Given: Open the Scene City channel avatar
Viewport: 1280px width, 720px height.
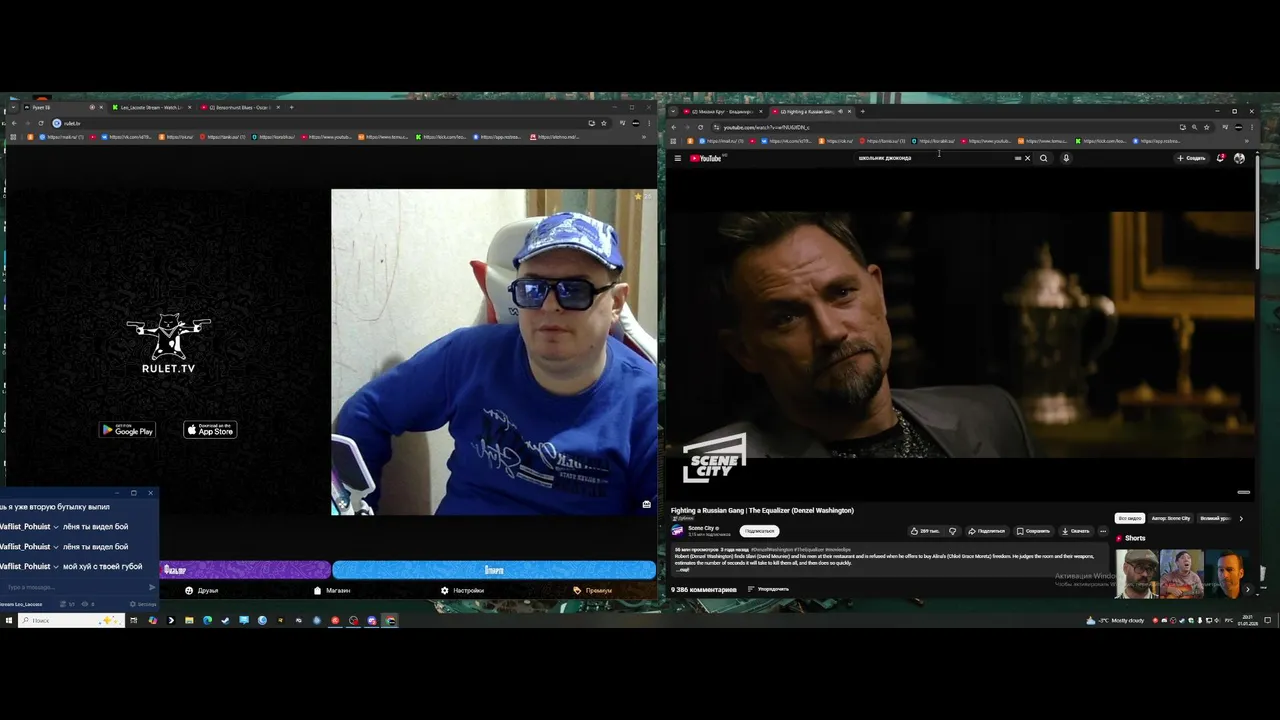Looking at the screenshot, I should (677, 531).
